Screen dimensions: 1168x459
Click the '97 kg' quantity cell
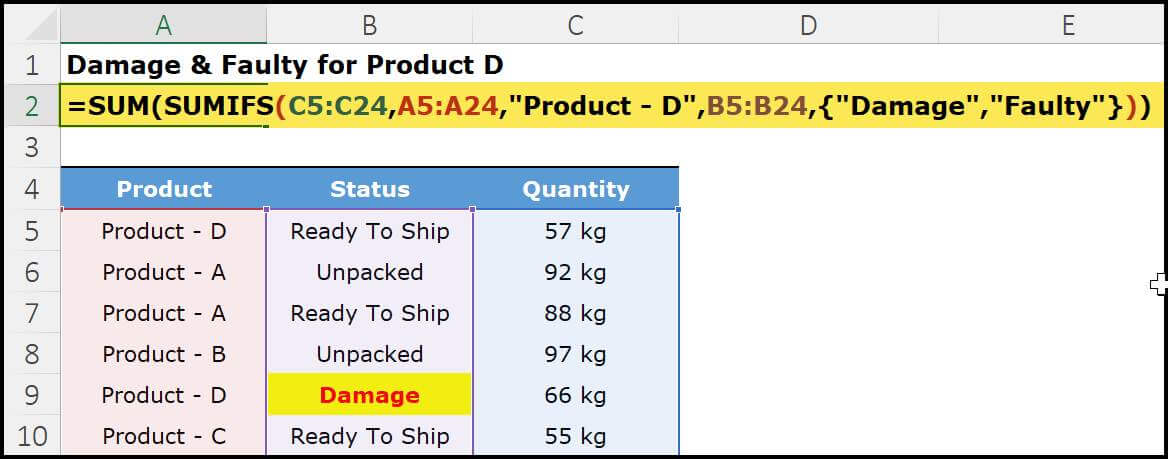pos(576,354)
